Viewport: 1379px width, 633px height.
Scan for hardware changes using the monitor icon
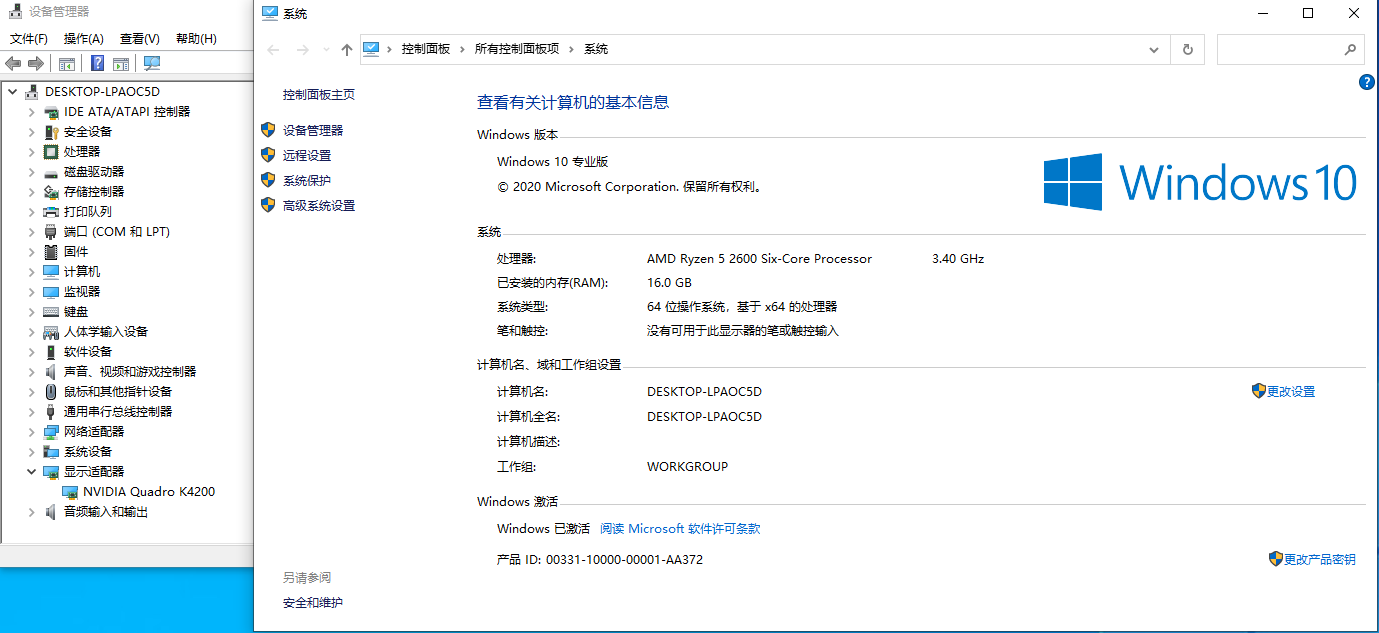[152, 64]
